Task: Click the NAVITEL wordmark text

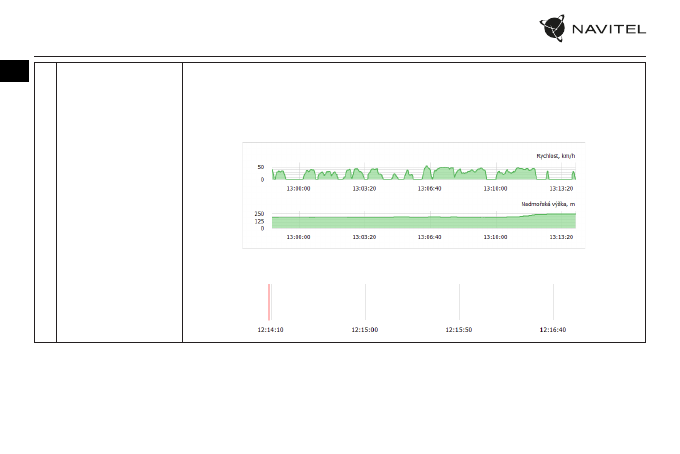Action: tap(609, 29)
